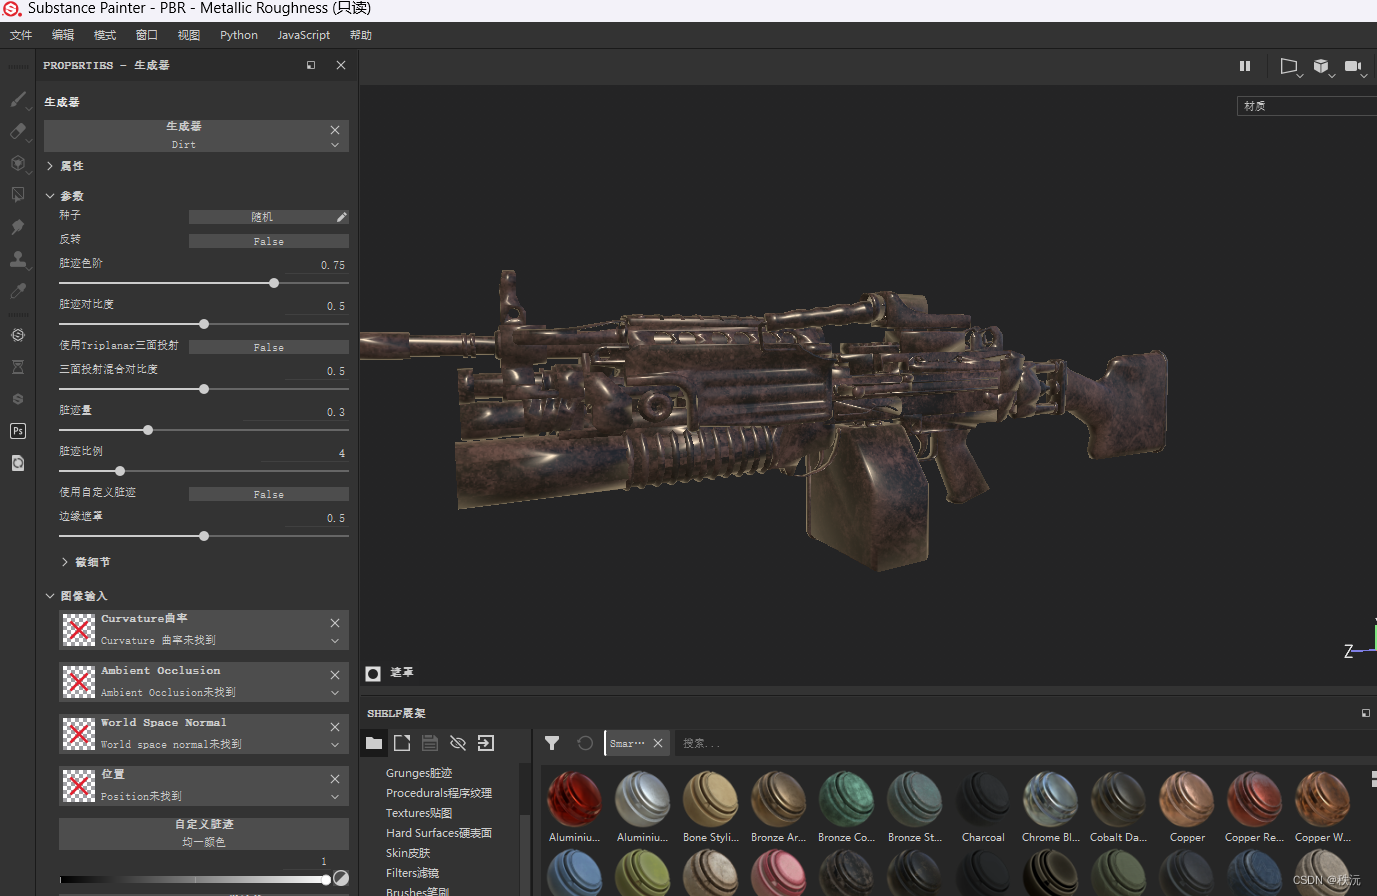1377x896 pixels.
Task: Open the JavaScript menu
Action: (303, 35)
